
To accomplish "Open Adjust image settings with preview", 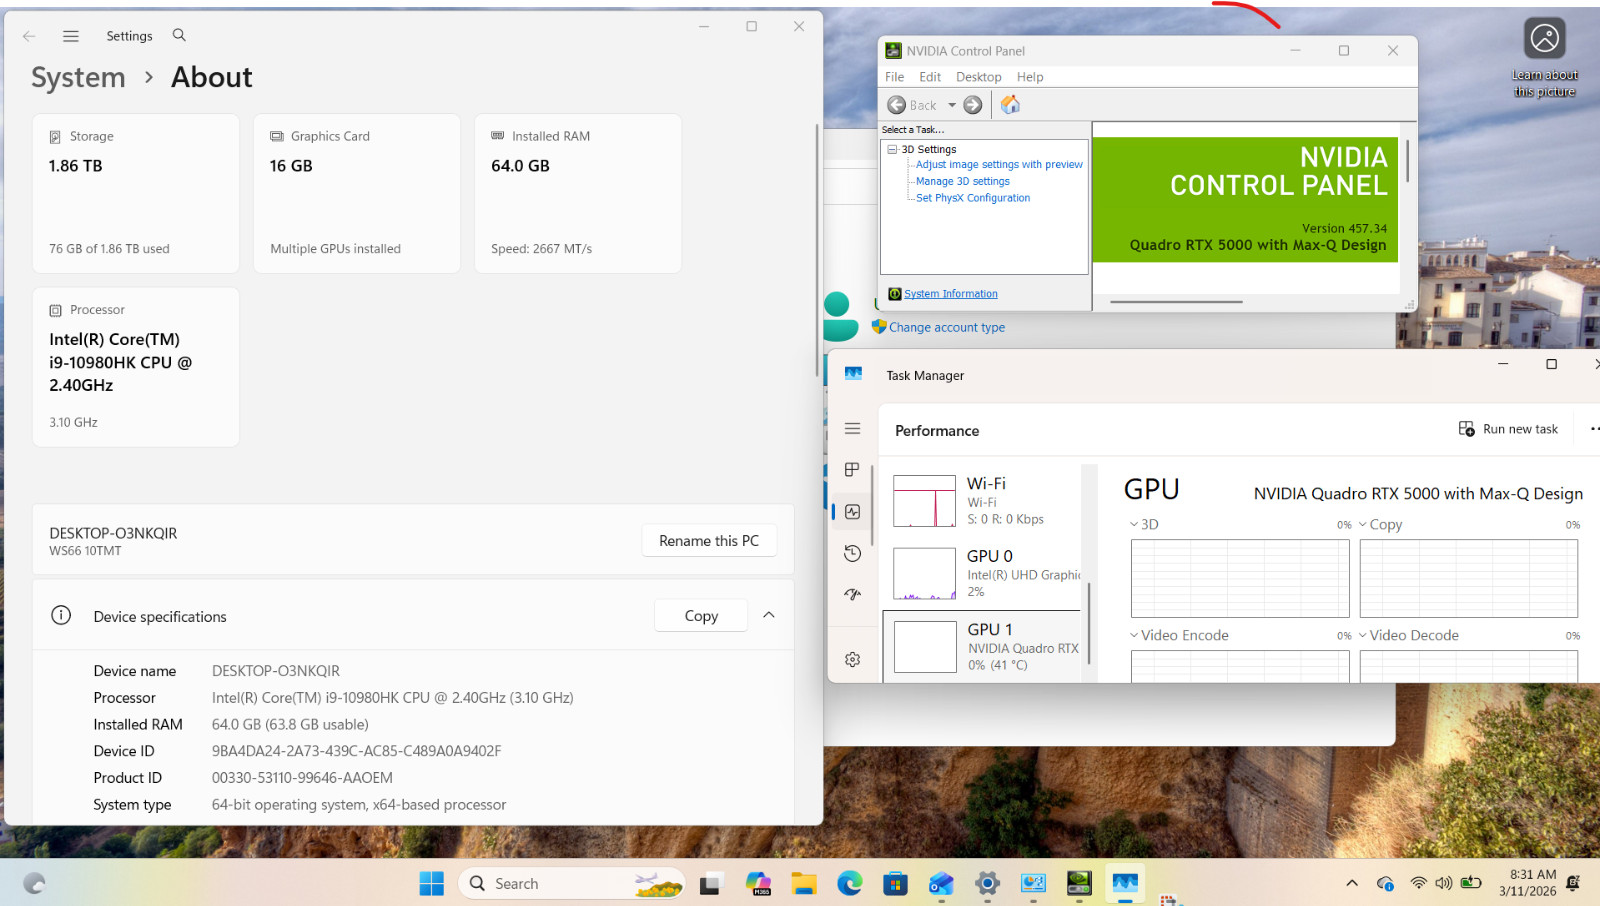I will 999,165.
